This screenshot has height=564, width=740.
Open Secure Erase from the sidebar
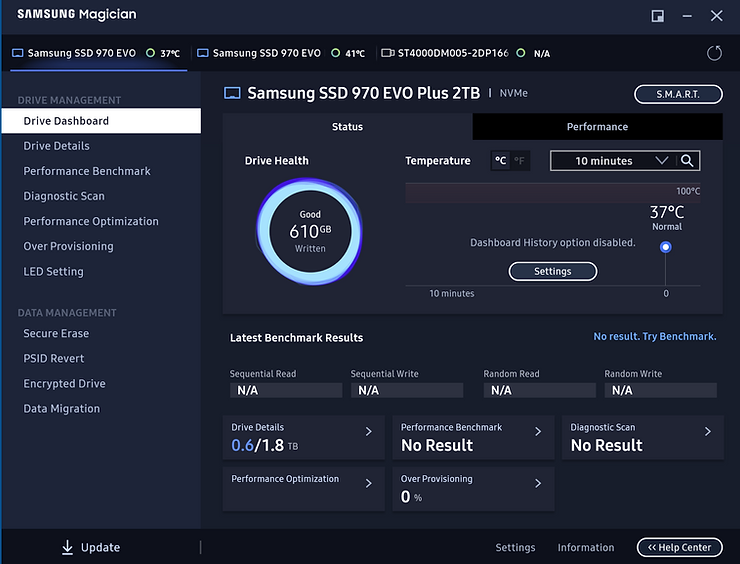pyautogui.click(x=56, y=334)
